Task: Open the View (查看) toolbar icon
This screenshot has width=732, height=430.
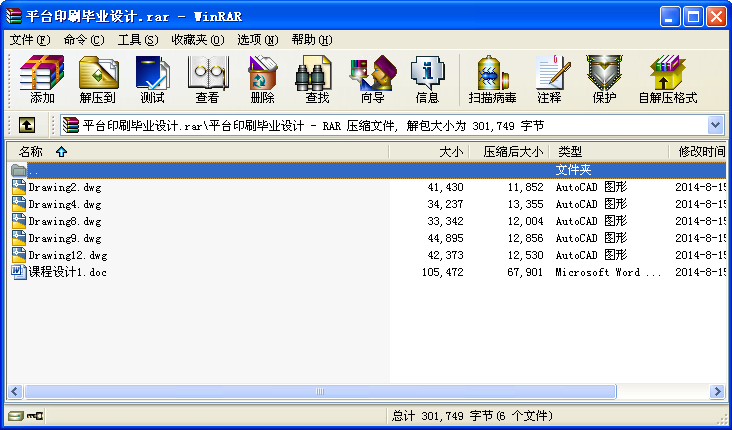Action: [207, 73]
